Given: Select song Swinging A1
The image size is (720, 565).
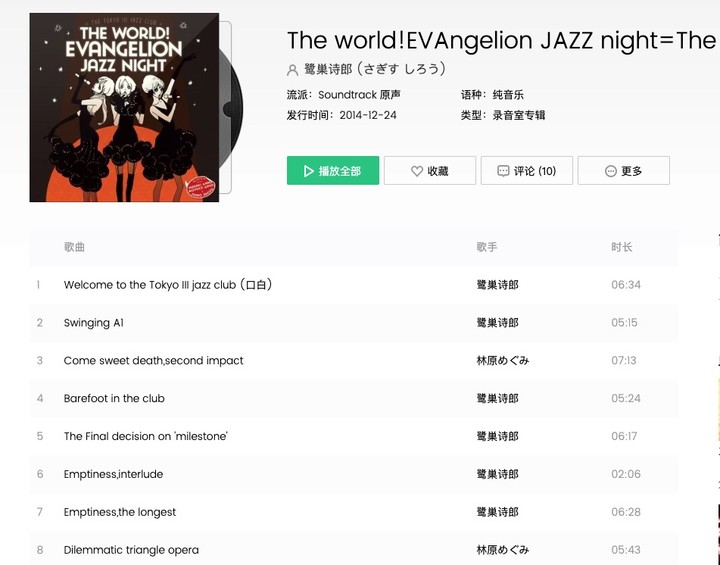Looking at the screenshot, I should coord(94,322).
